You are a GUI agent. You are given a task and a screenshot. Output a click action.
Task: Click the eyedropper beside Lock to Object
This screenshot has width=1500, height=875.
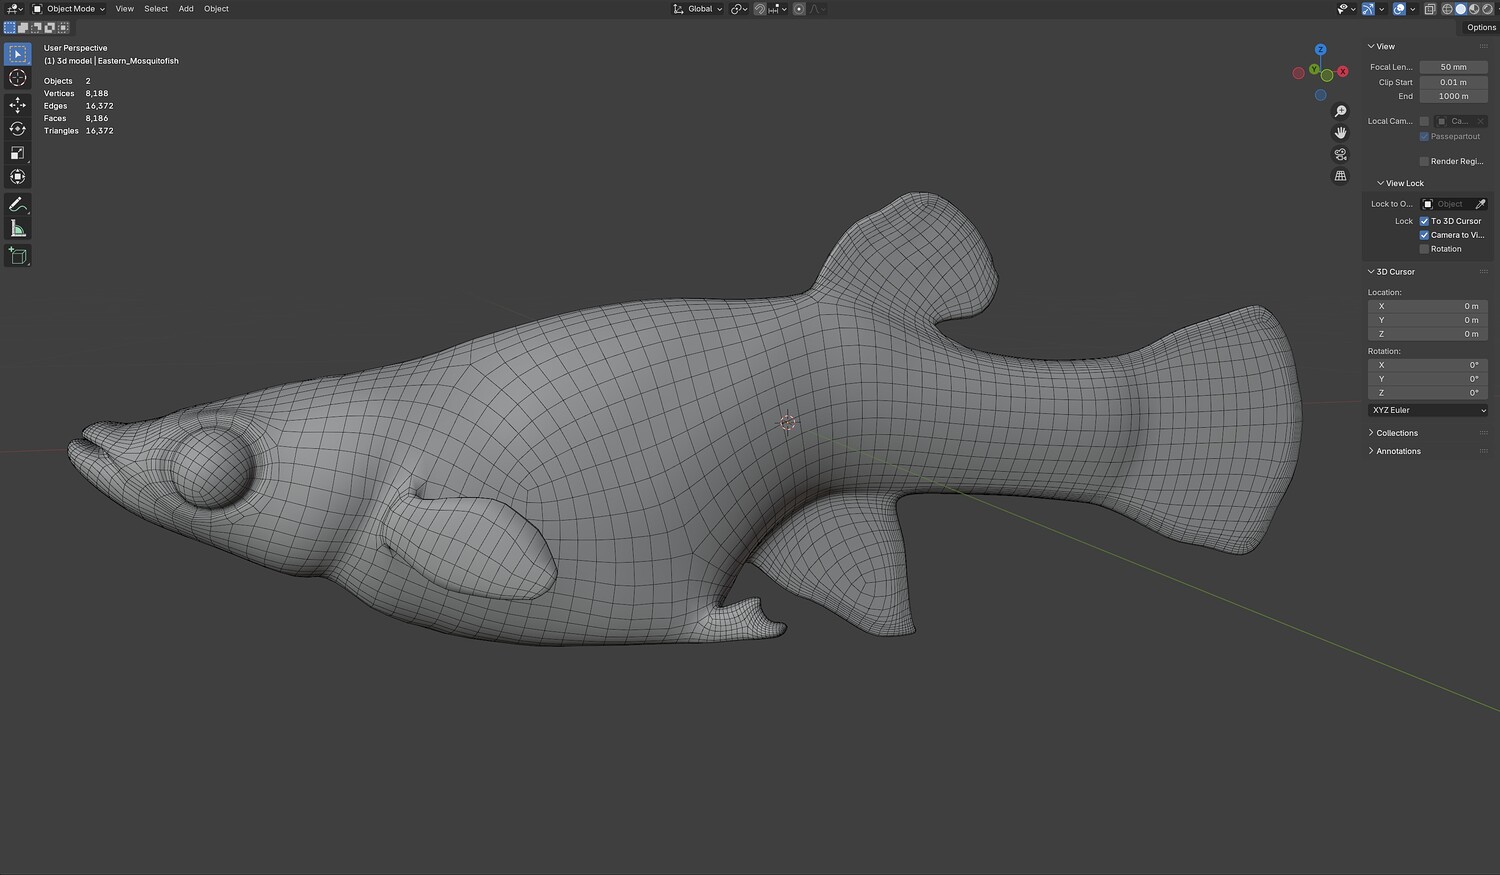pyautogui.click(x=1481, y=204)
